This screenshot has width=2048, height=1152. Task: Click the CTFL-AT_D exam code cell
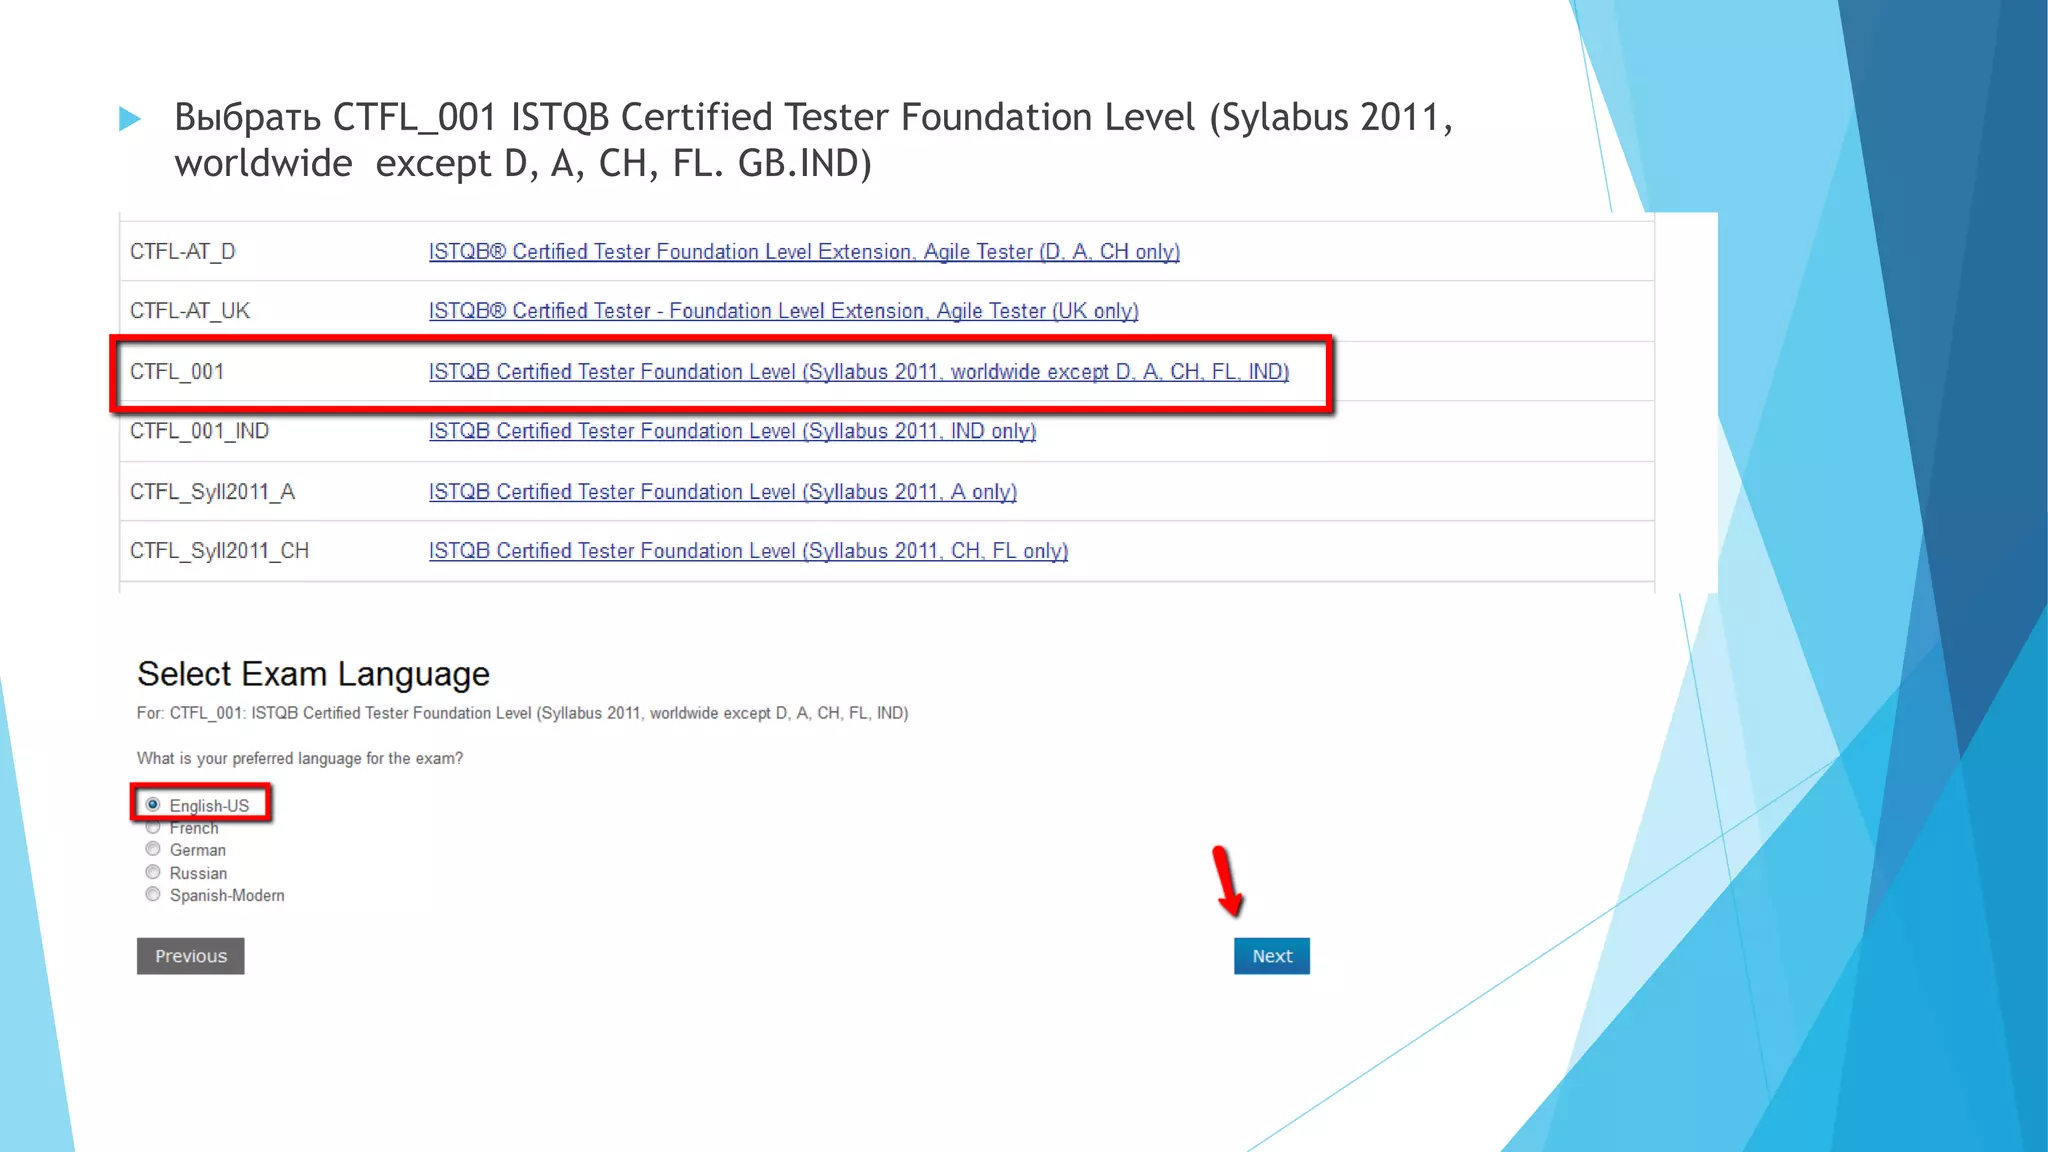pos(183,252)
